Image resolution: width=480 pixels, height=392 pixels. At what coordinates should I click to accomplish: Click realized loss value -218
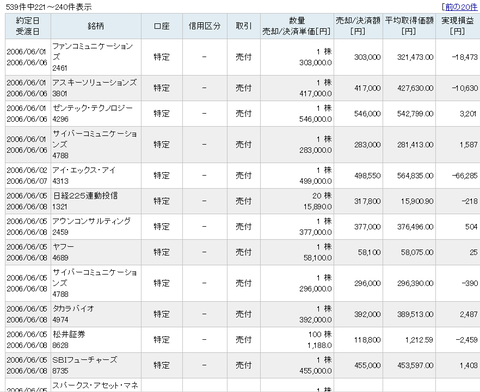(470, 201)
